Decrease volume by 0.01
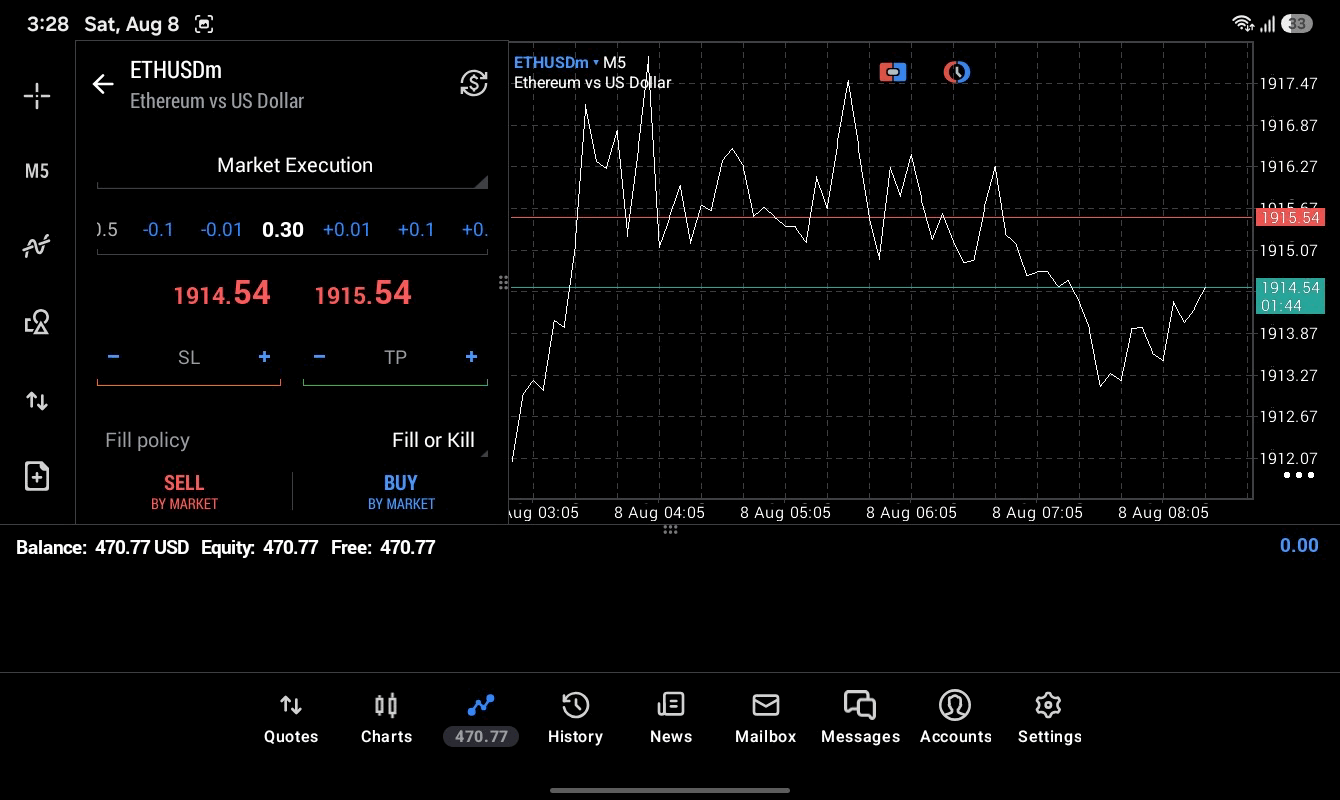 pyautogui.click(x=221, y=230)
